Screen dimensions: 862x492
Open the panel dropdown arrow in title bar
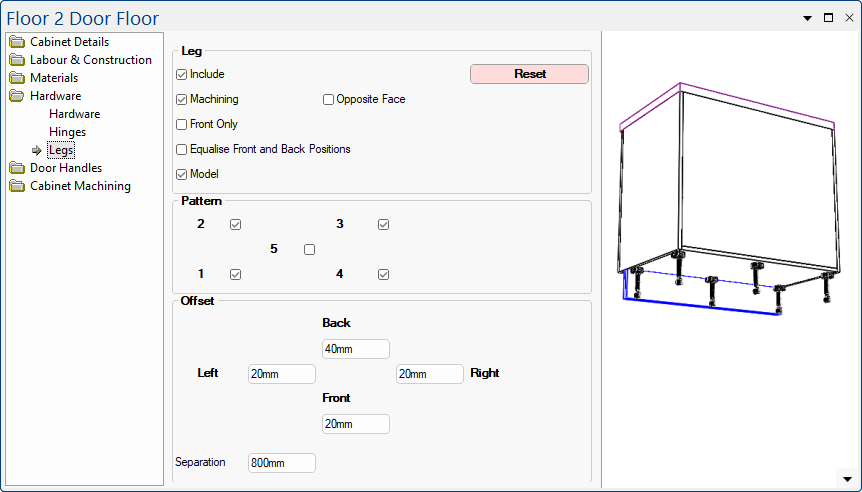coord(807,18)
